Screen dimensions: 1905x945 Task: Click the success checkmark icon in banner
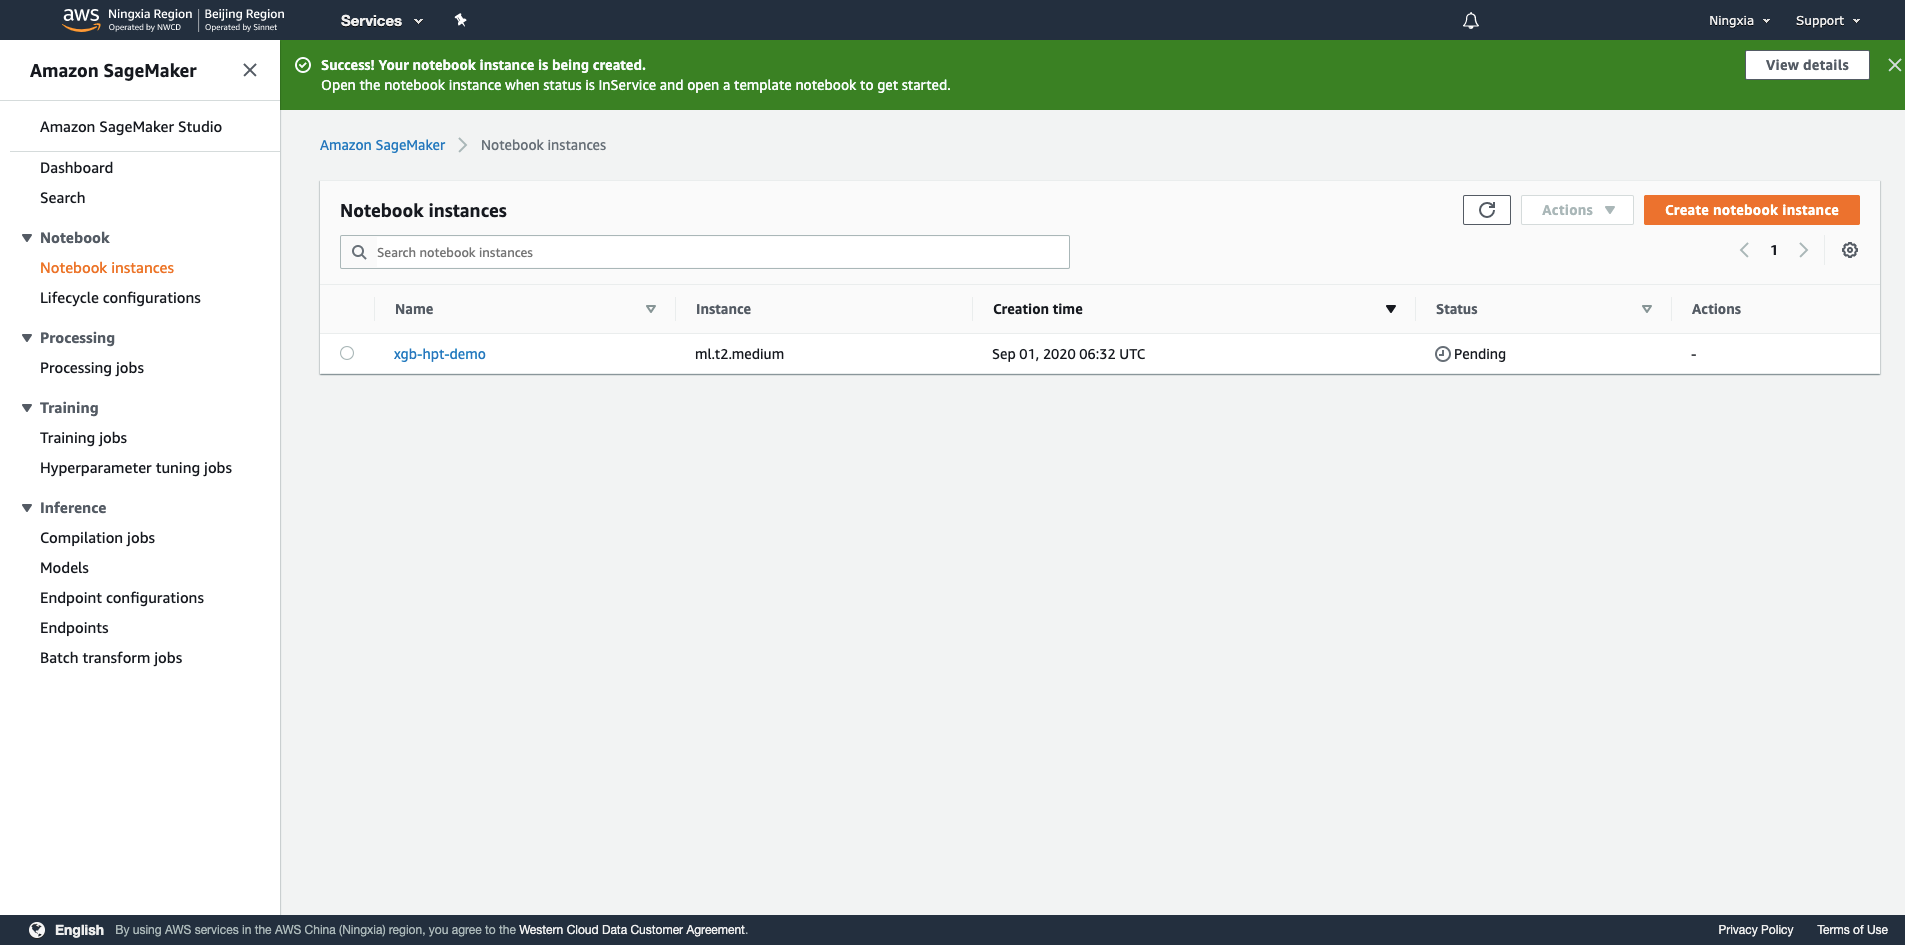(x=303, y=65)
